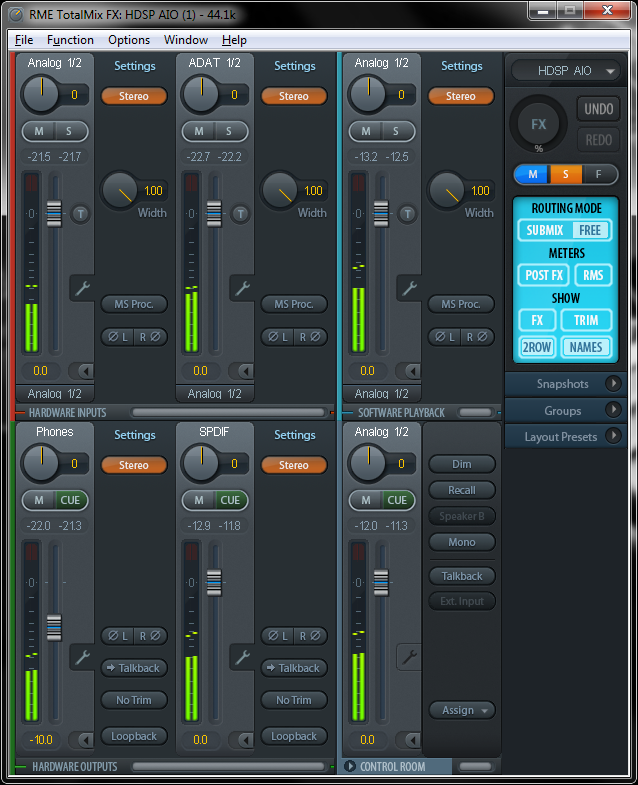638x785 pixels.
Task: Click Control Room Talkback button
Action: coord(462,576)
